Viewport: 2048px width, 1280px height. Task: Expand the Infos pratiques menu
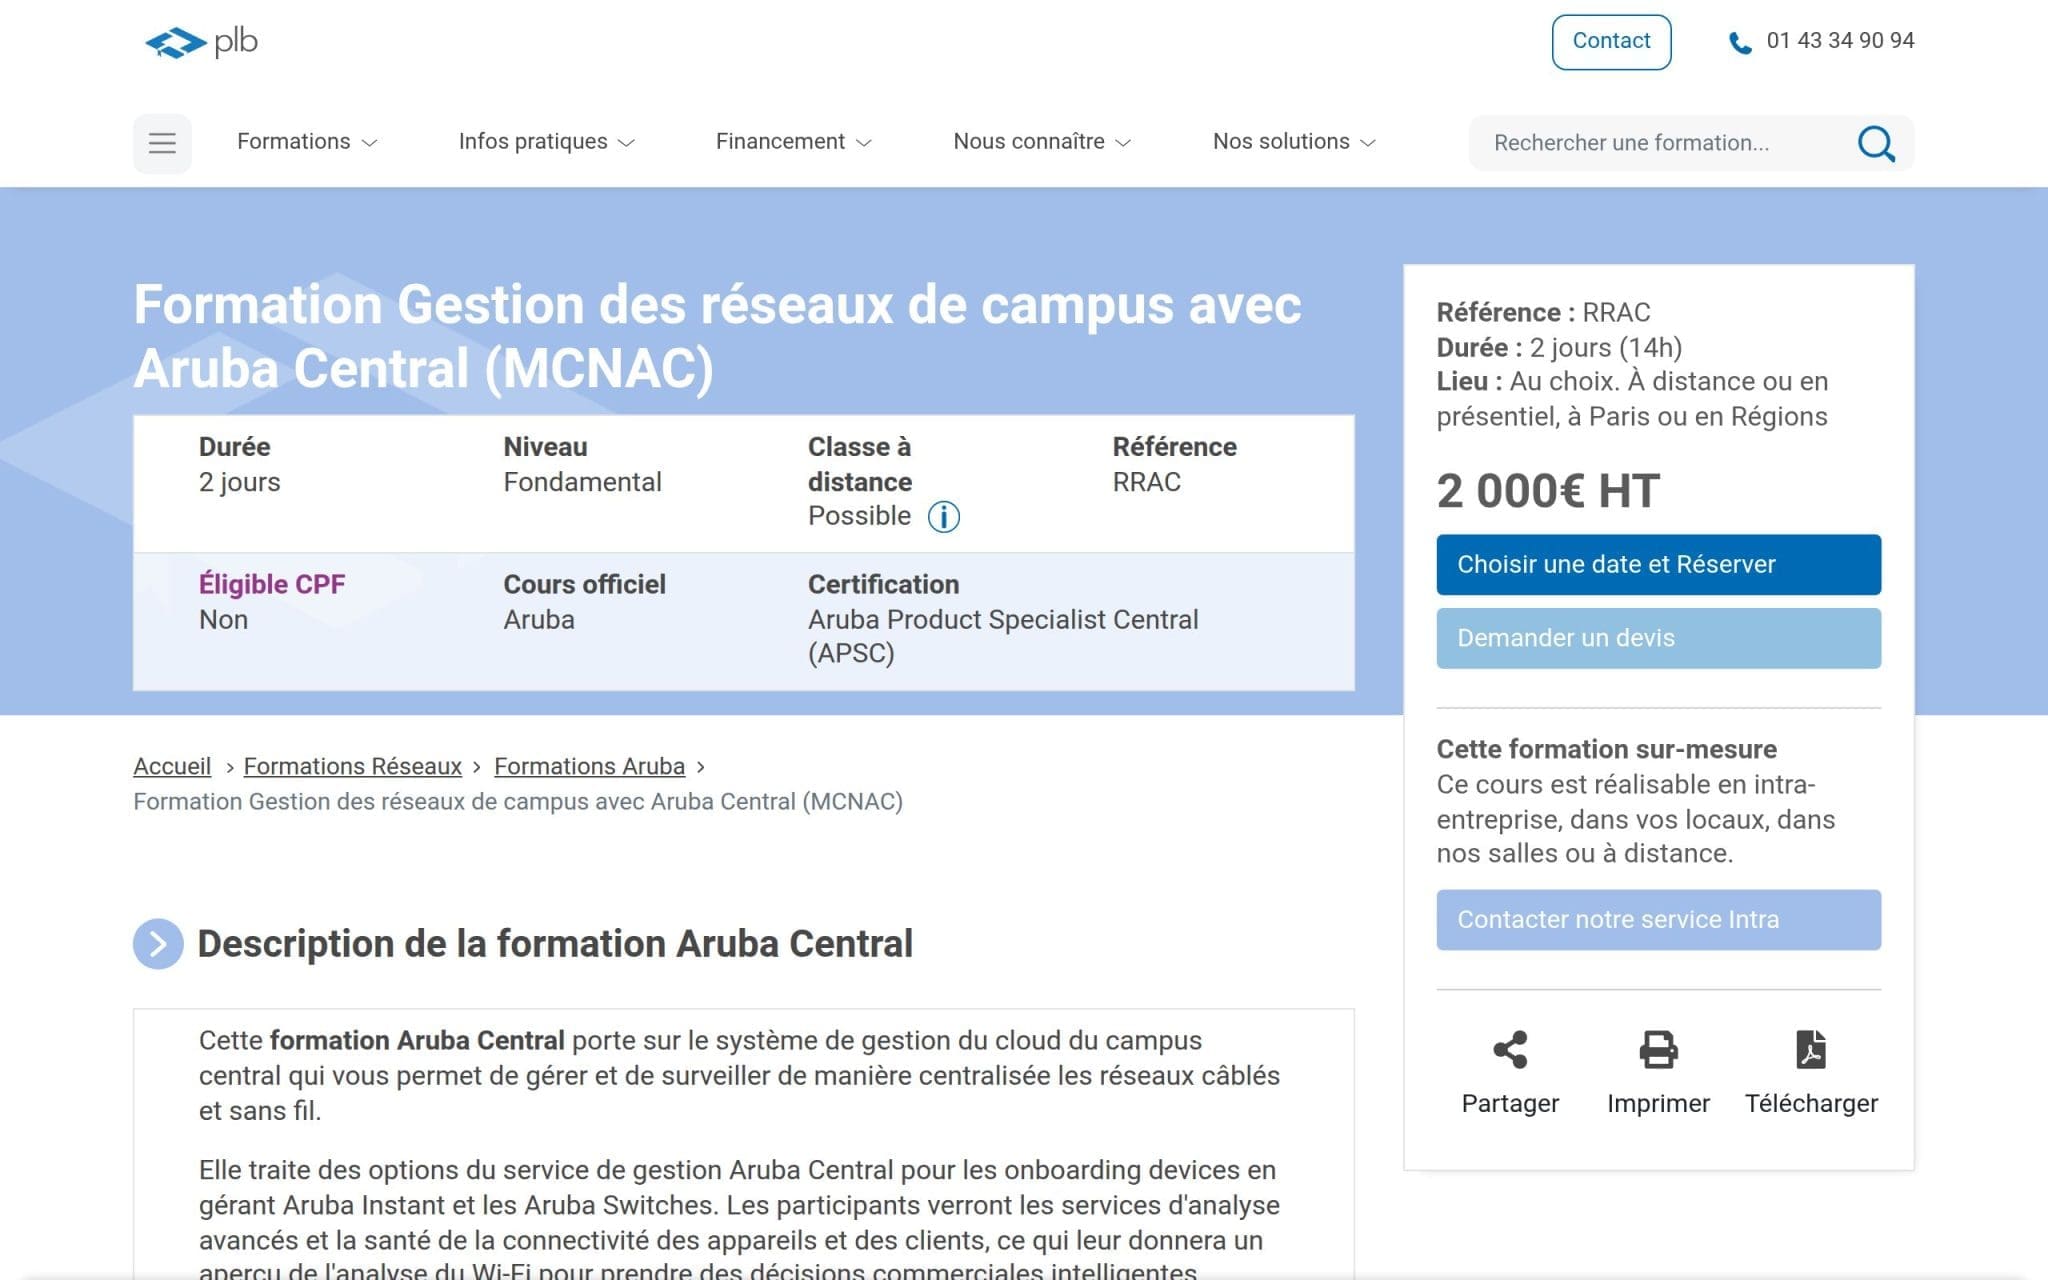(546, 142)
